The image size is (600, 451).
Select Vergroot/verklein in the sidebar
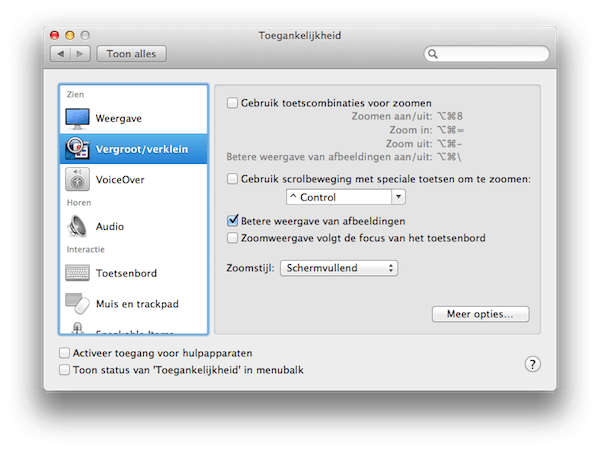(134, 149)
